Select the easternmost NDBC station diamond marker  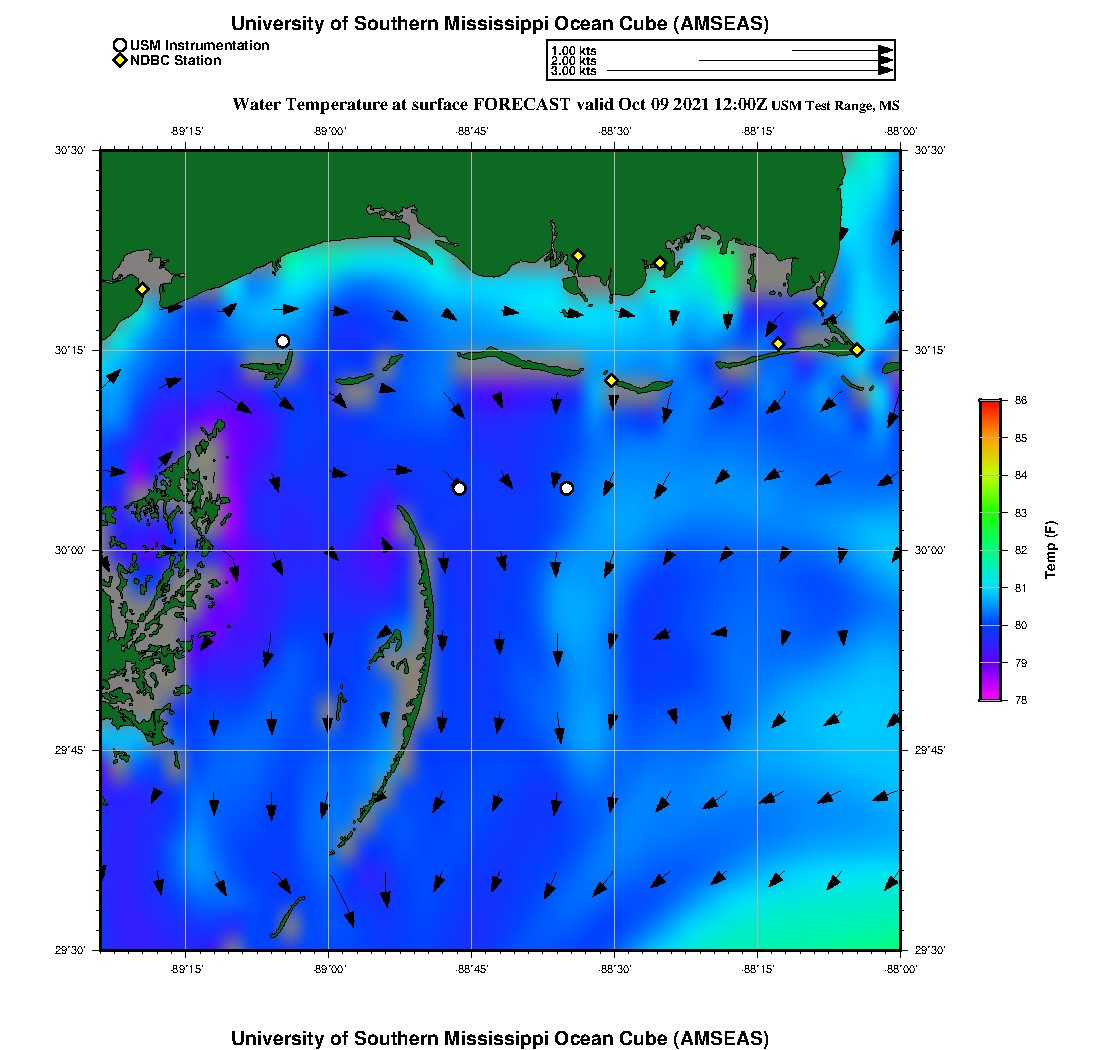(857, 349)
